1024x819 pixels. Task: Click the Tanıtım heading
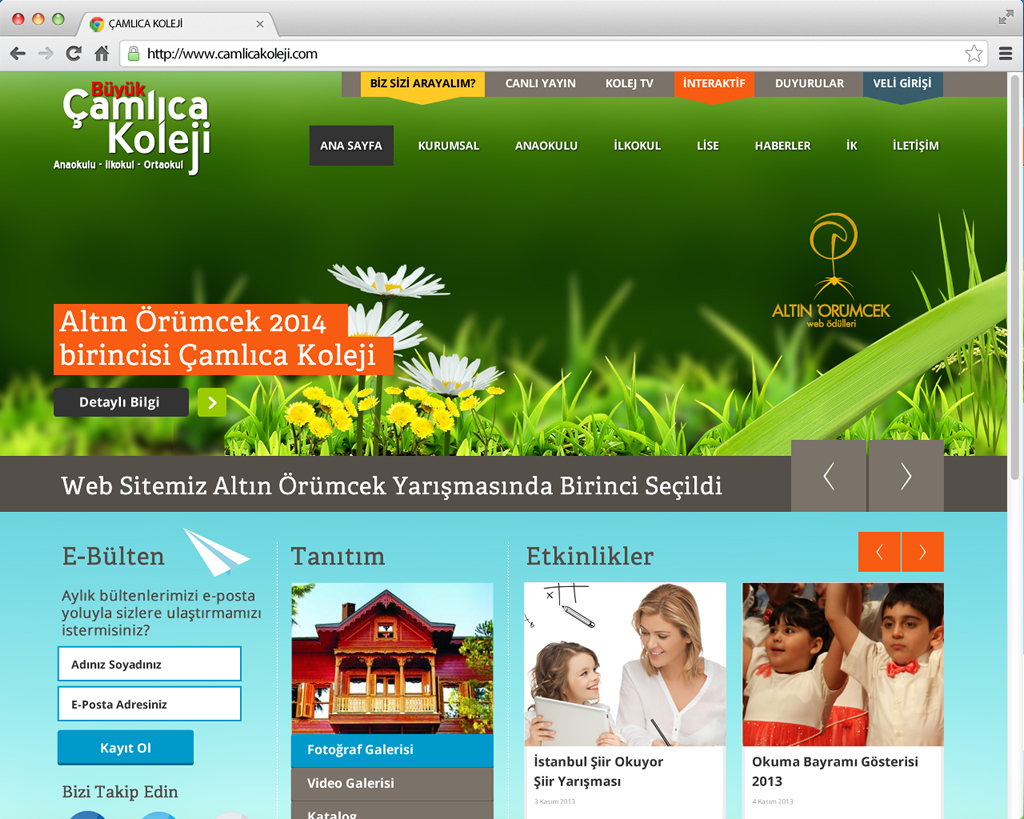coord(338,556)
